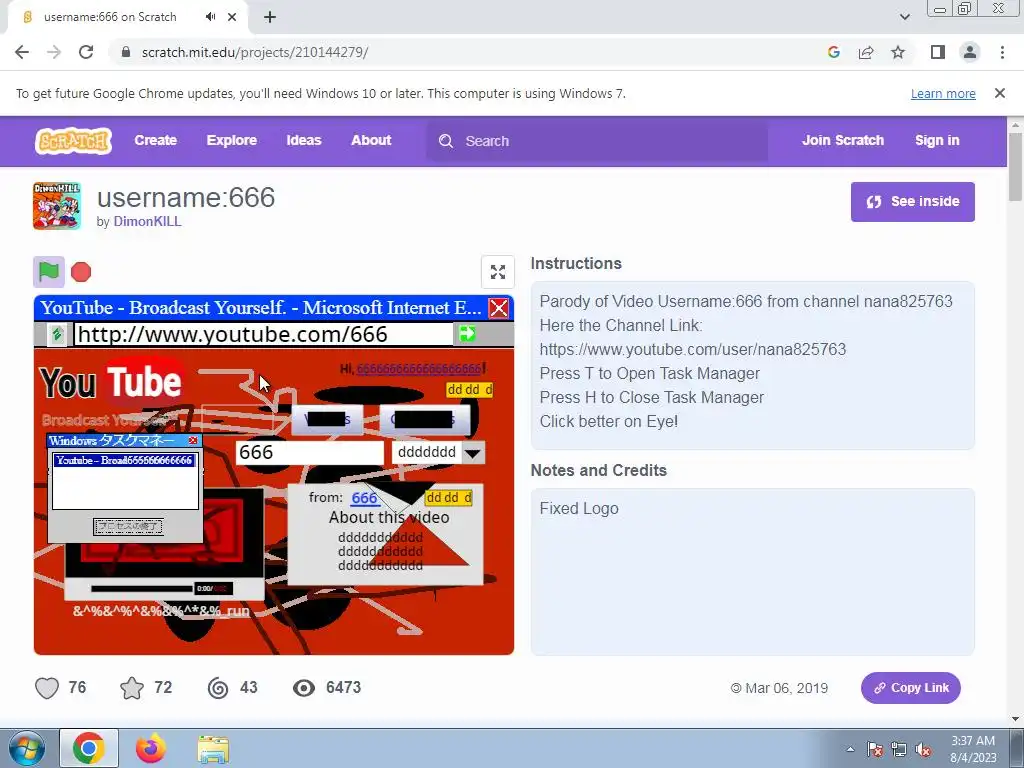Viewport: 1024px width, 768px height.
Task: Open DimonKILL's profile avatar thumbnail
Action: click(x=57, y=206)
